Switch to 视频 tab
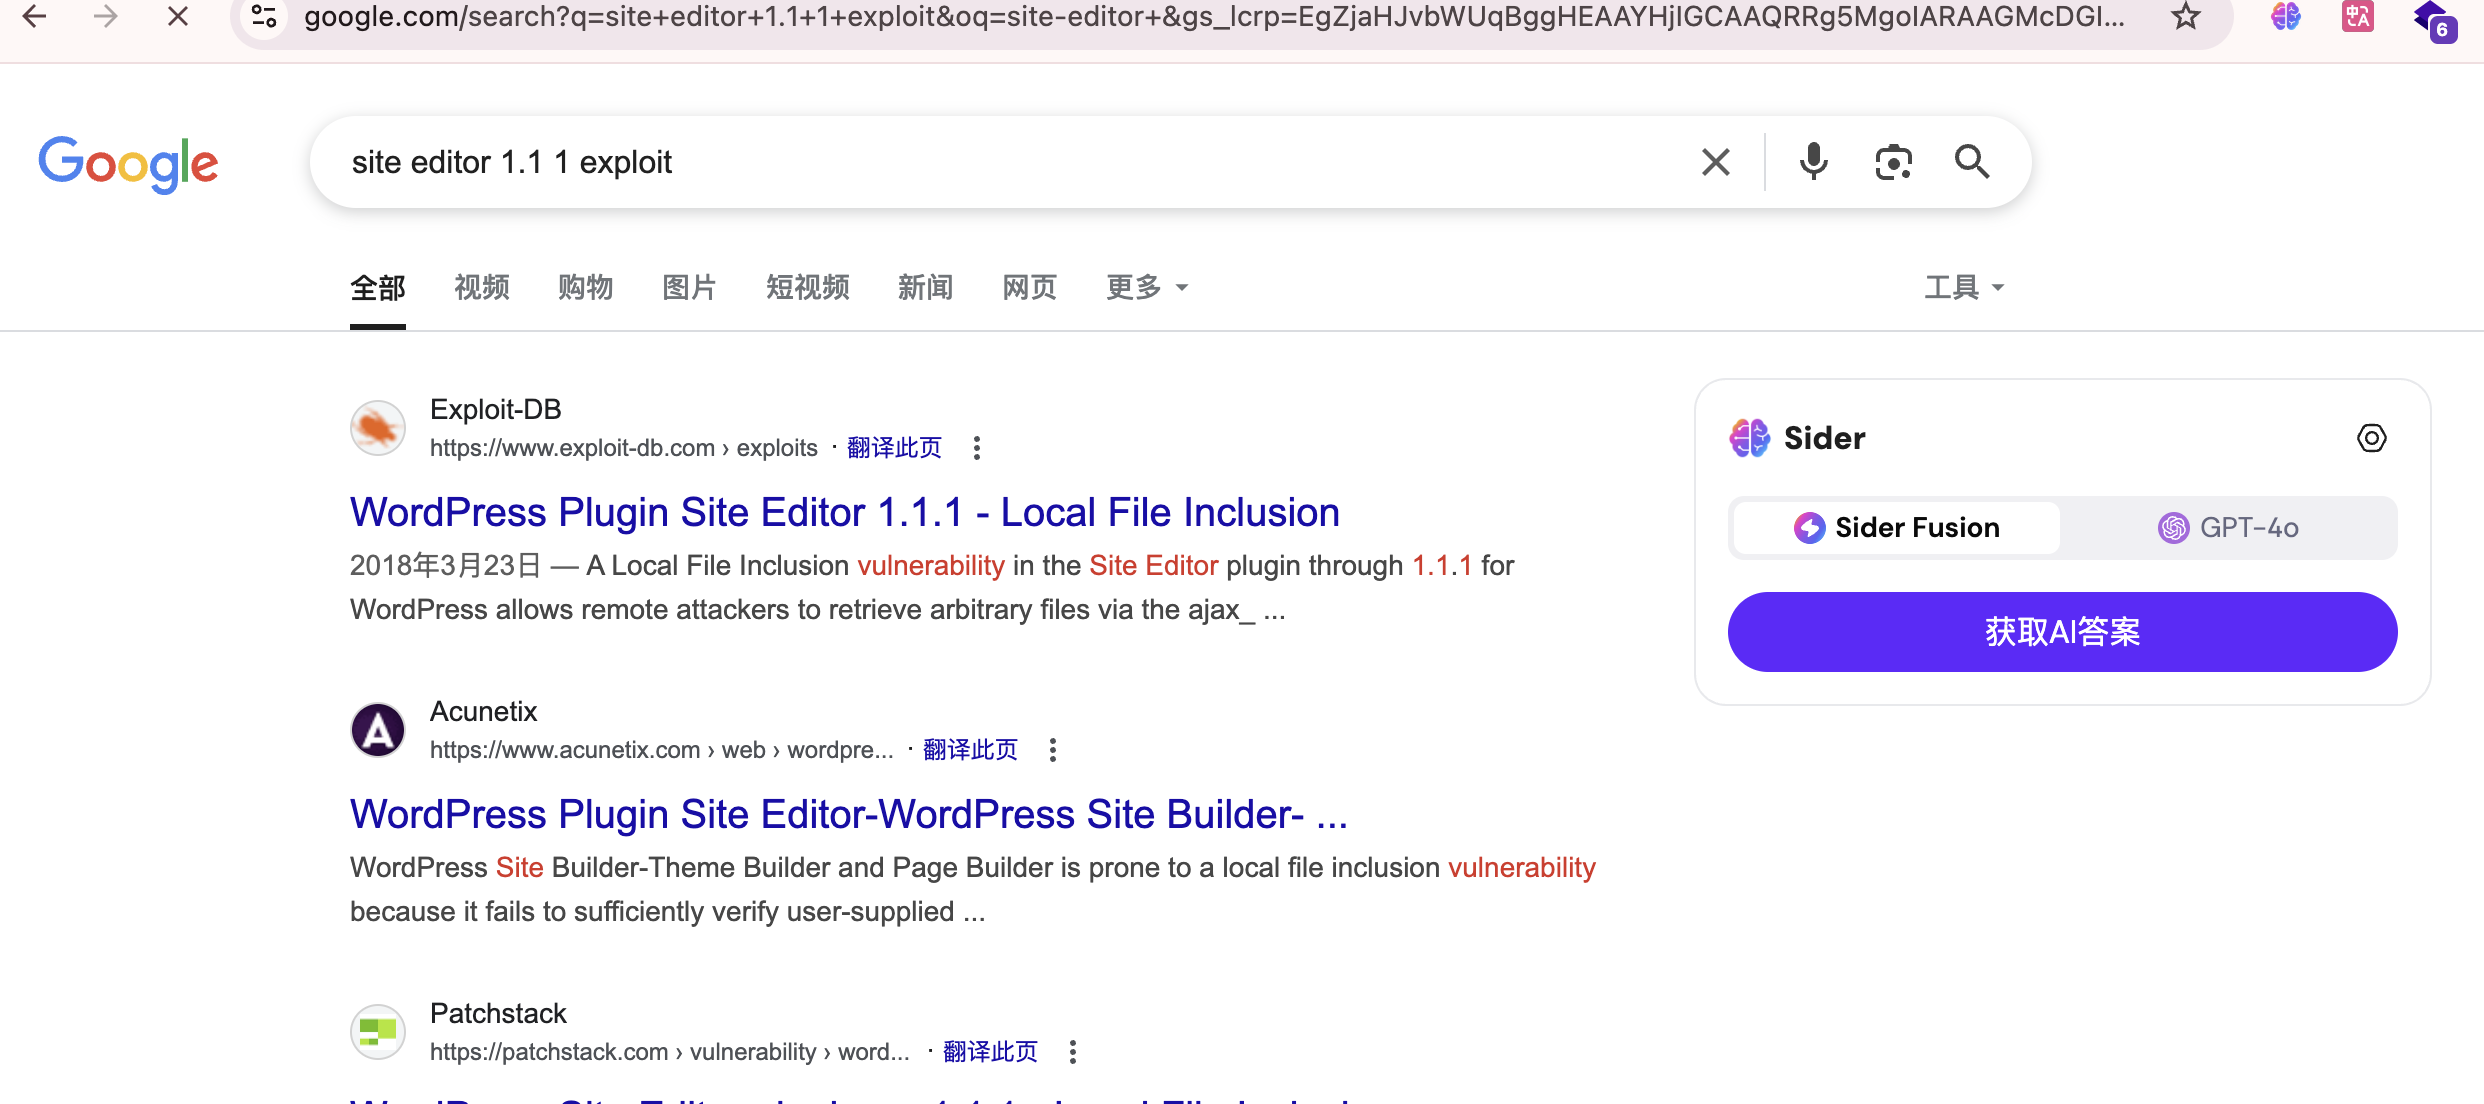 pyautogui.click(x=482, y=288)
